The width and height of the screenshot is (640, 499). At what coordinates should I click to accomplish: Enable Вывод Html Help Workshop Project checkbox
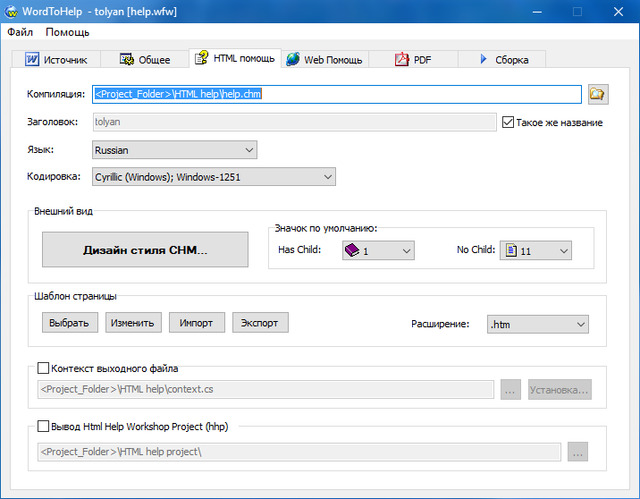click(x=43, y=426)
